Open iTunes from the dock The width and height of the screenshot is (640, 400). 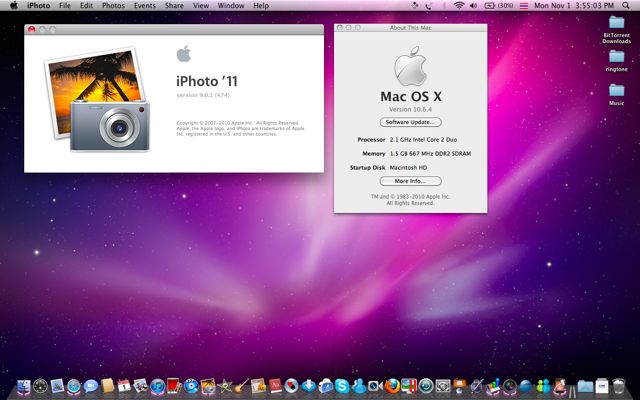[x=158, y=386]
